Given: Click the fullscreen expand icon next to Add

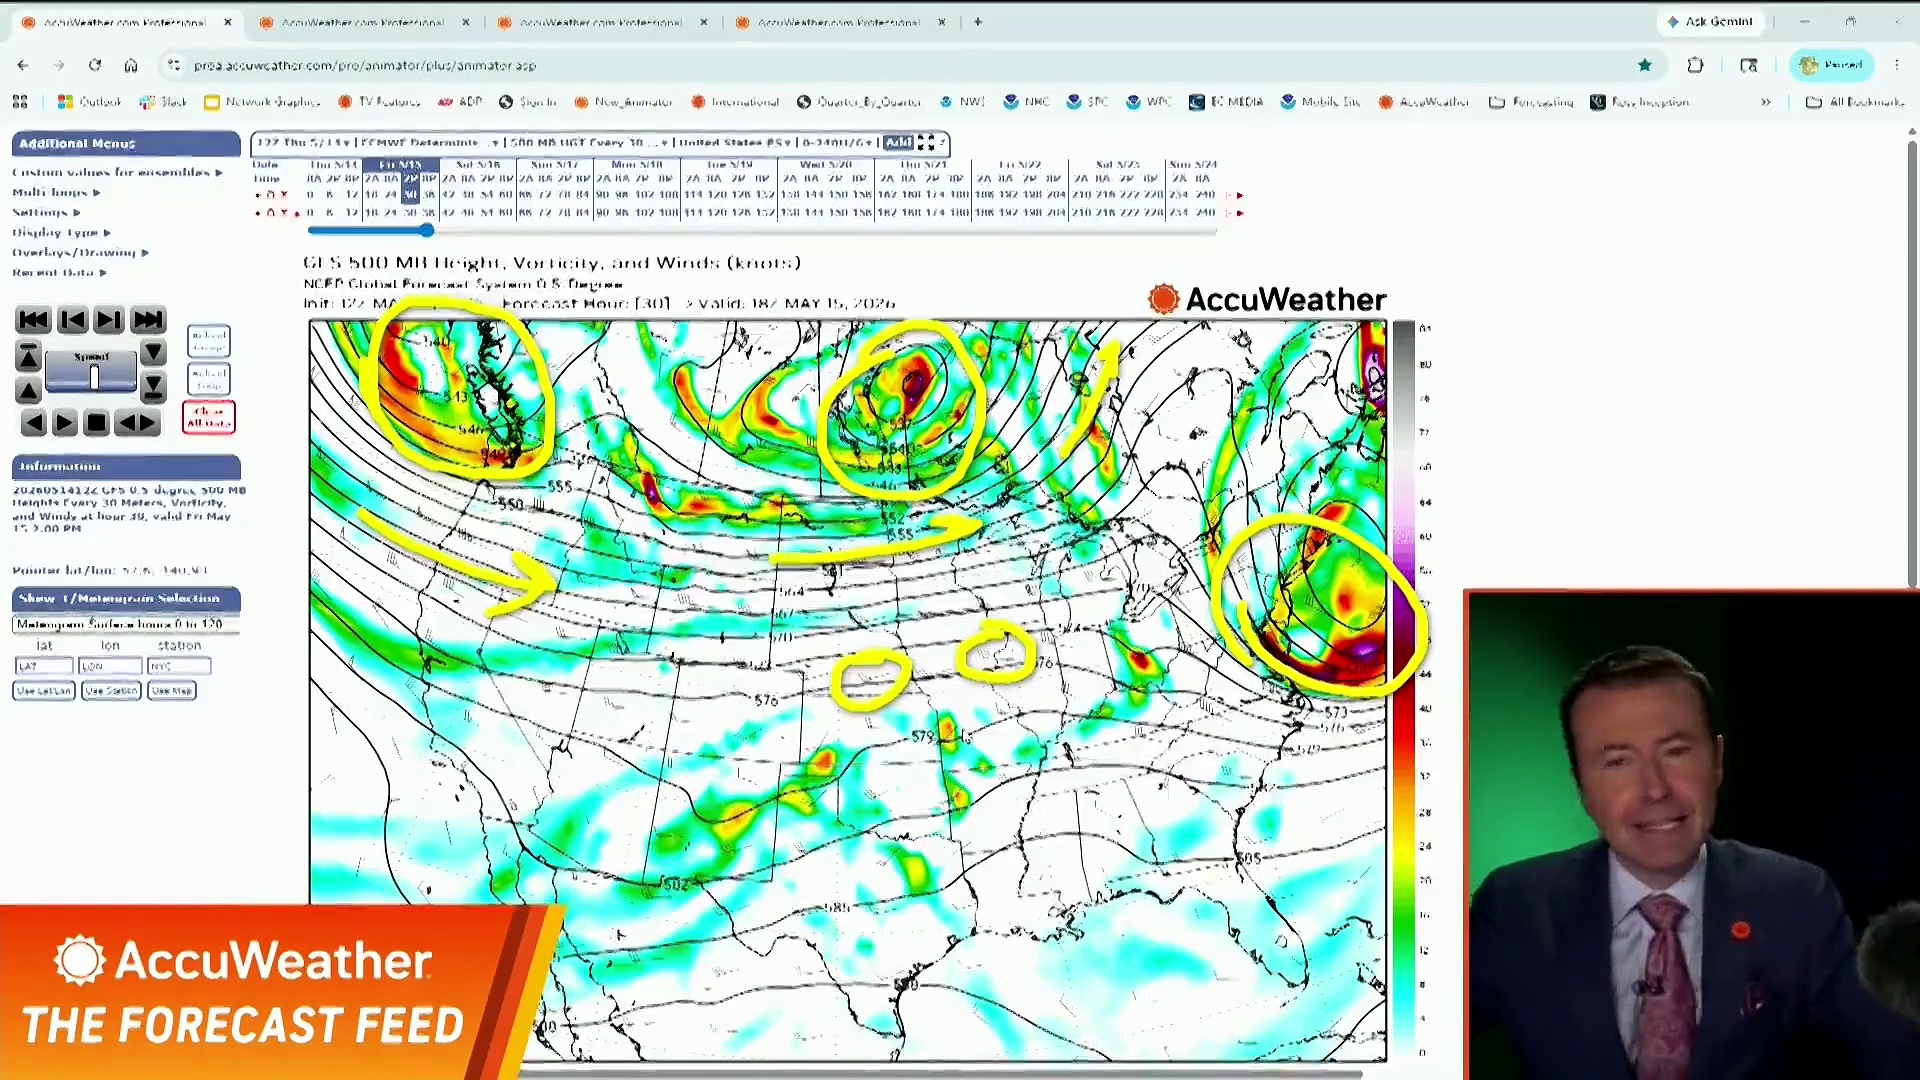Looking at the screenshot, I should (926, 143).
